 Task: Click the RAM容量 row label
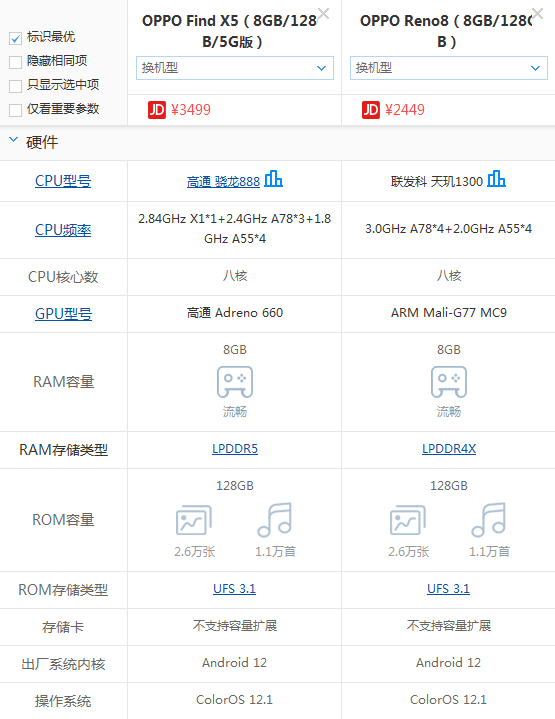point(64,382)
